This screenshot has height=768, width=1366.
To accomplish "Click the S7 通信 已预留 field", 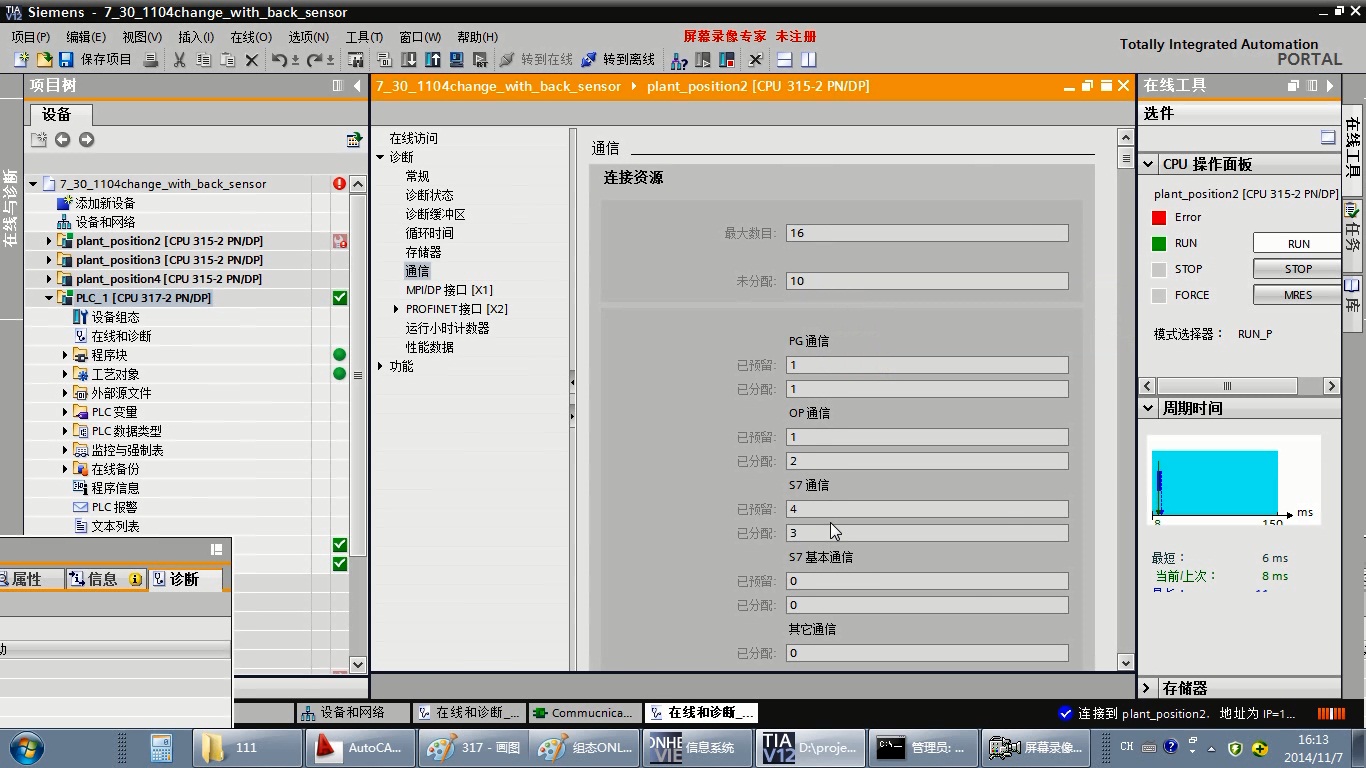I will coord(927,509).
